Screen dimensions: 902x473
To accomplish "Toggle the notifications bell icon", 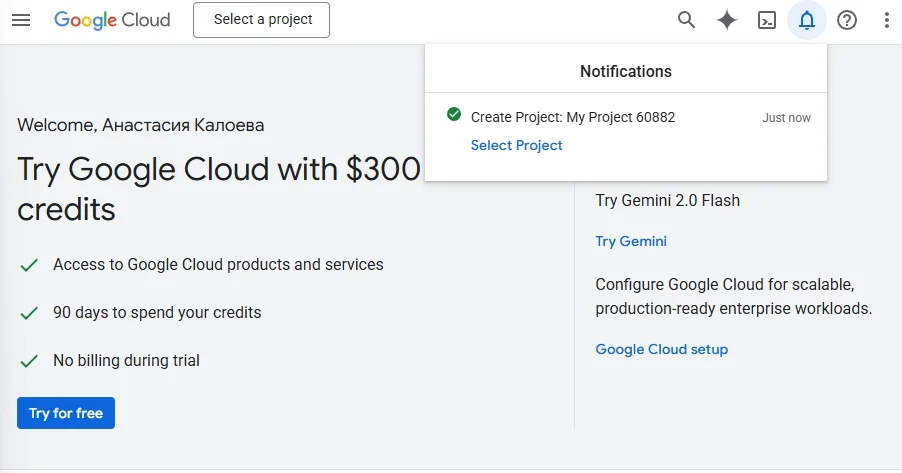I will (807, 20).
